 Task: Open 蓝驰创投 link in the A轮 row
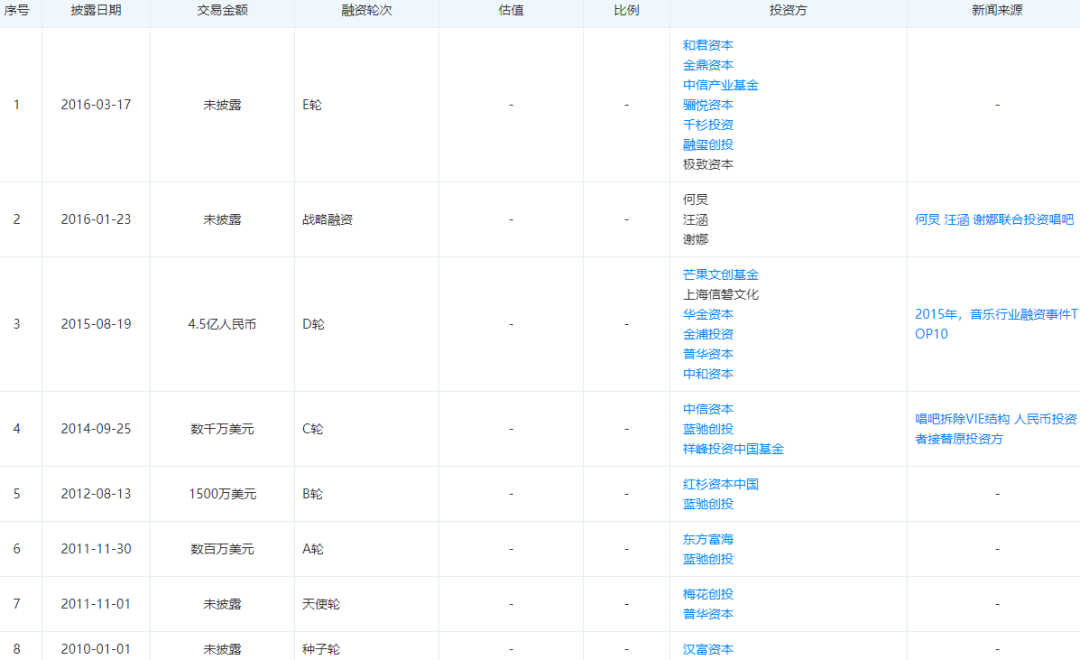tap(707, 559)
